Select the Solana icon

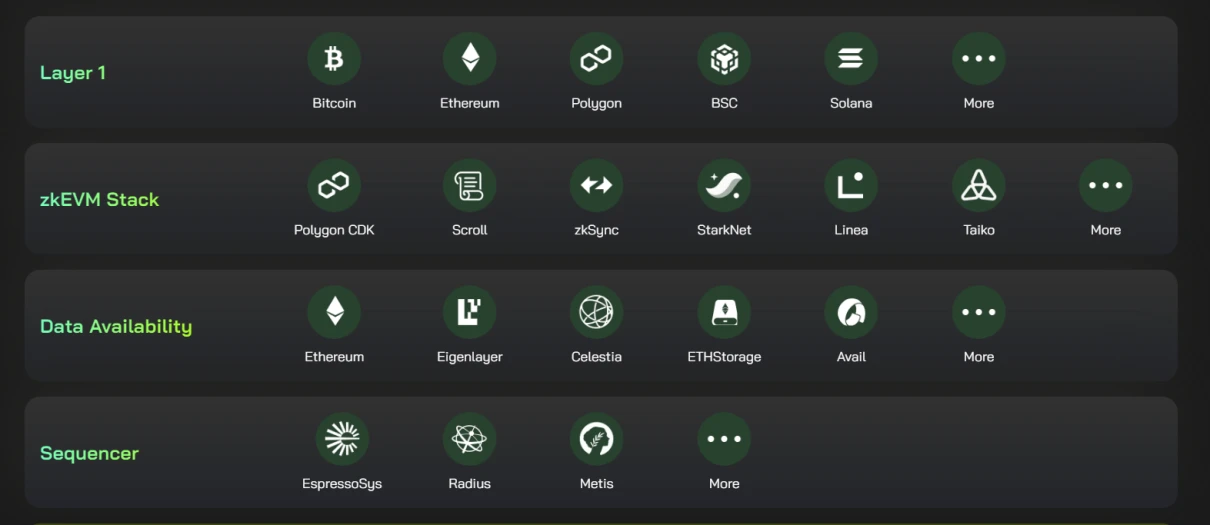[x=851, y=59]
